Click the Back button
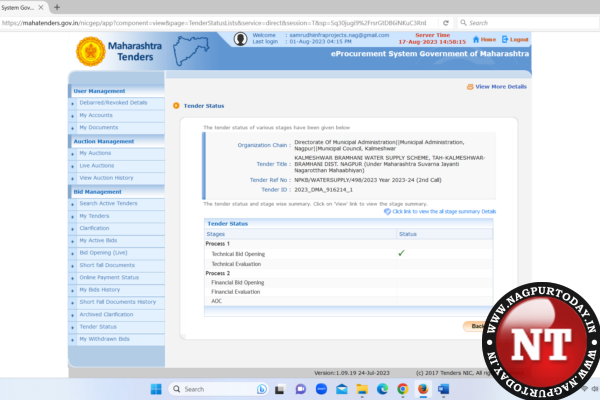The width and height of the screenshot is (600, 400). tap(475, 326)
